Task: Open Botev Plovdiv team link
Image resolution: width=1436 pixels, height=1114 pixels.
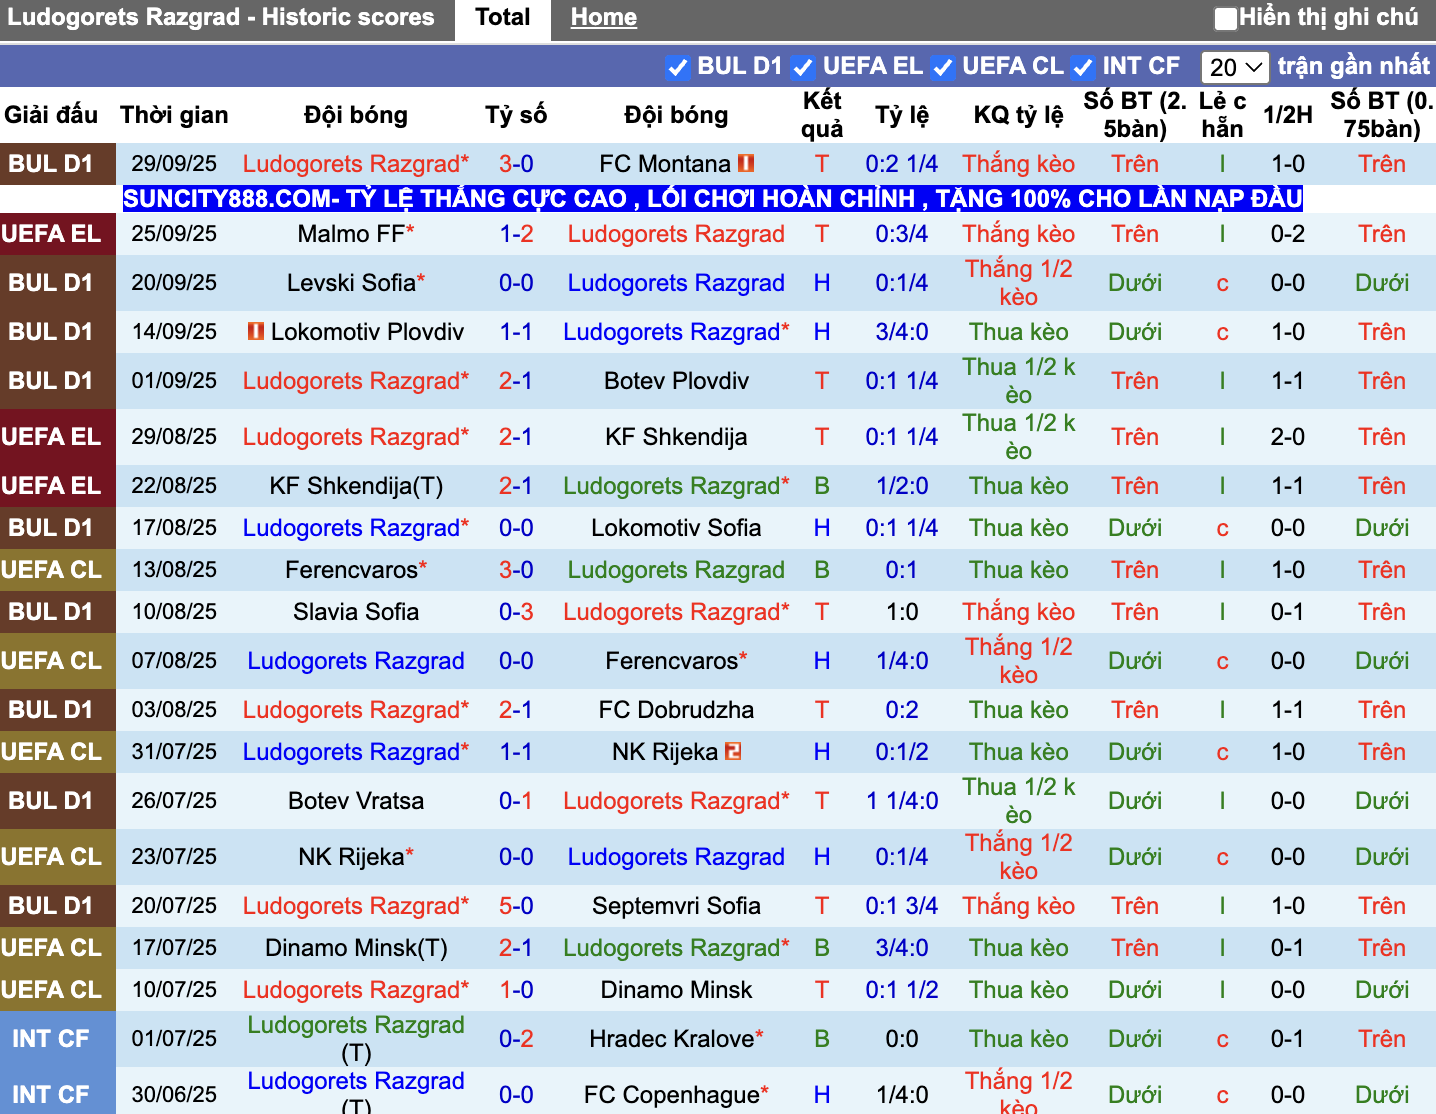Action: tap(676, 380)
